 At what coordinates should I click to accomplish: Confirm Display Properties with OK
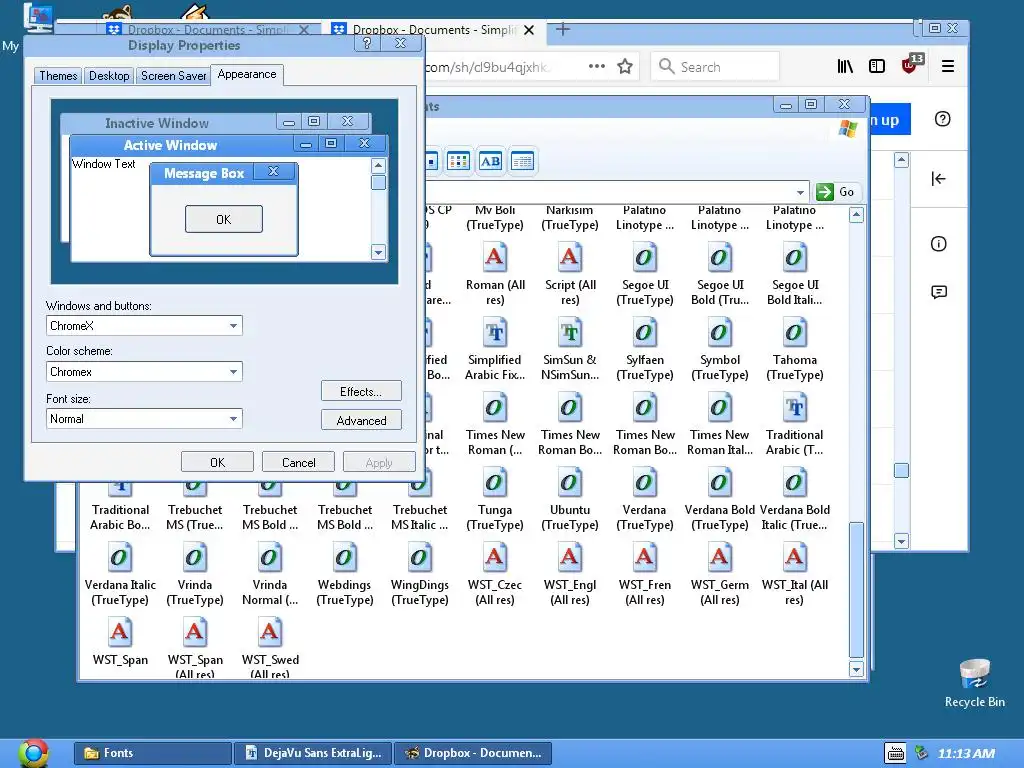[217, 462]
